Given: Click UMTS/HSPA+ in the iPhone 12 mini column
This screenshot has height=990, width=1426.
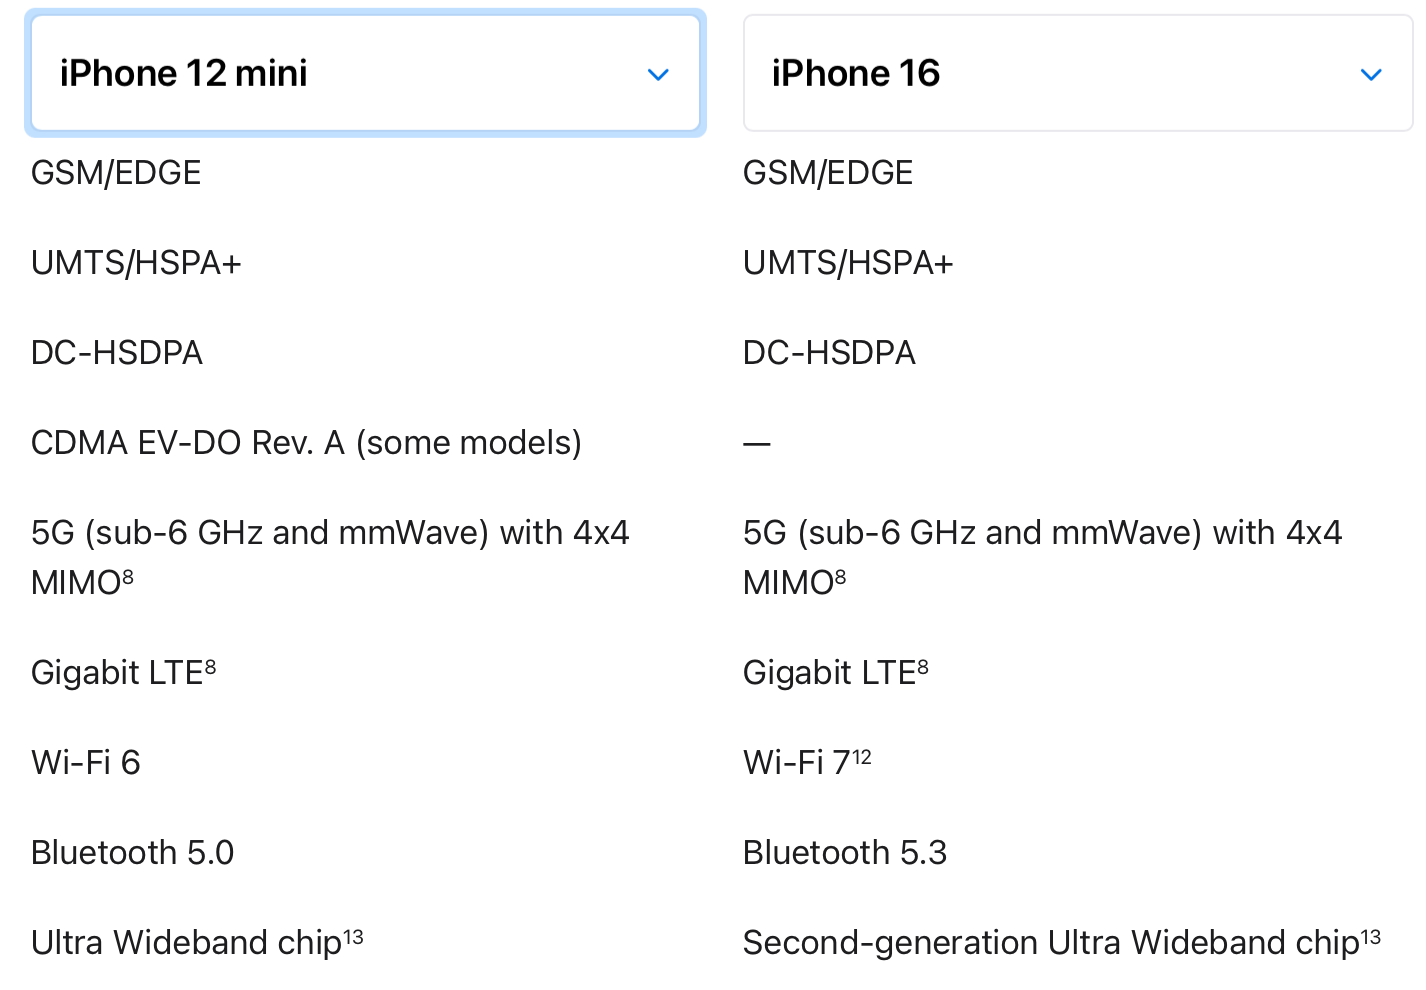Looking at the screenshot, I should (136, 263).
